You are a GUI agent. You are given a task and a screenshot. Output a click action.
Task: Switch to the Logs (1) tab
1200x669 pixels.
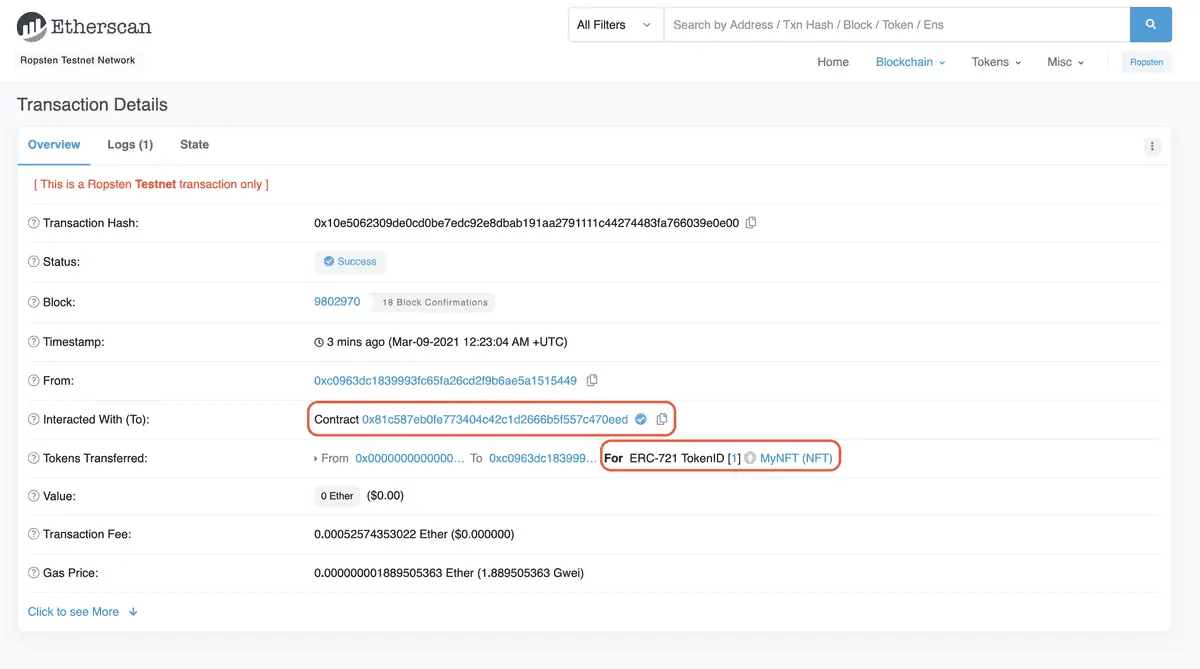(130, 145)
